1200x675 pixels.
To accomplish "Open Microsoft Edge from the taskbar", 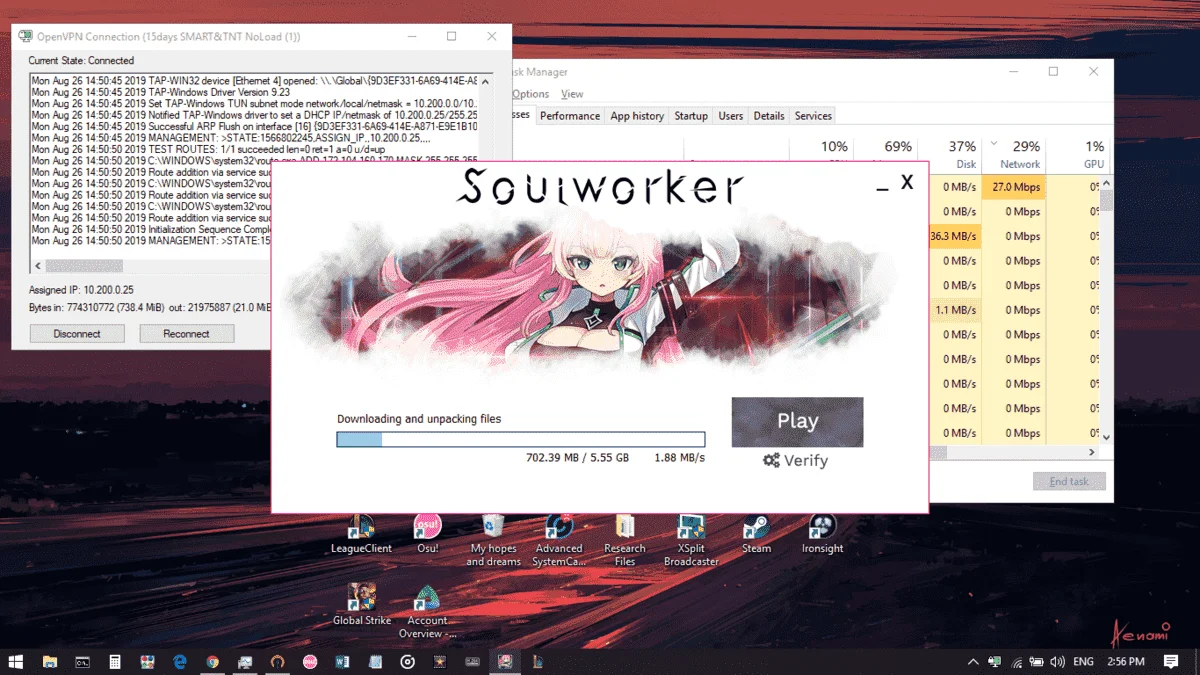I will pos(180,661).
